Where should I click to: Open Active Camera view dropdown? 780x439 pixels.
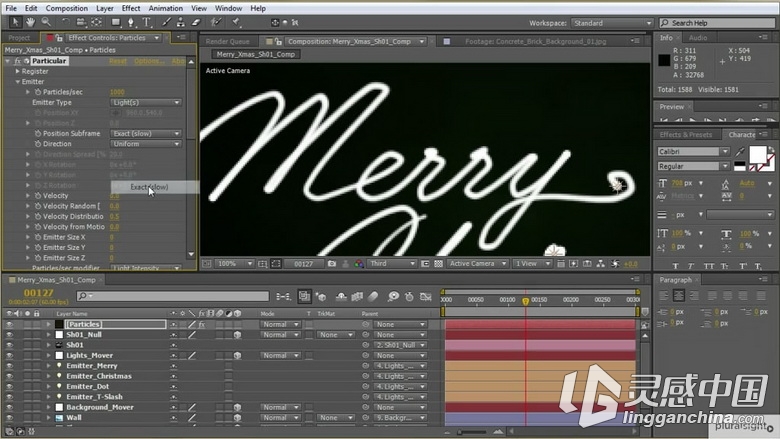point(477,263)
